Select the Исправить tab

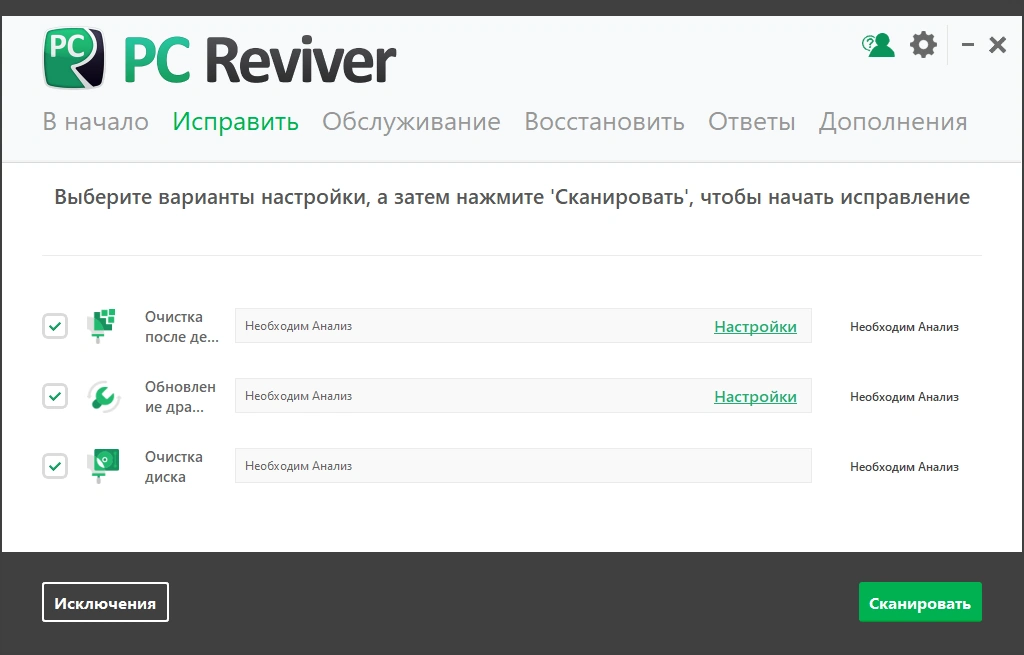pyautogui.click(x=236, y=122)
